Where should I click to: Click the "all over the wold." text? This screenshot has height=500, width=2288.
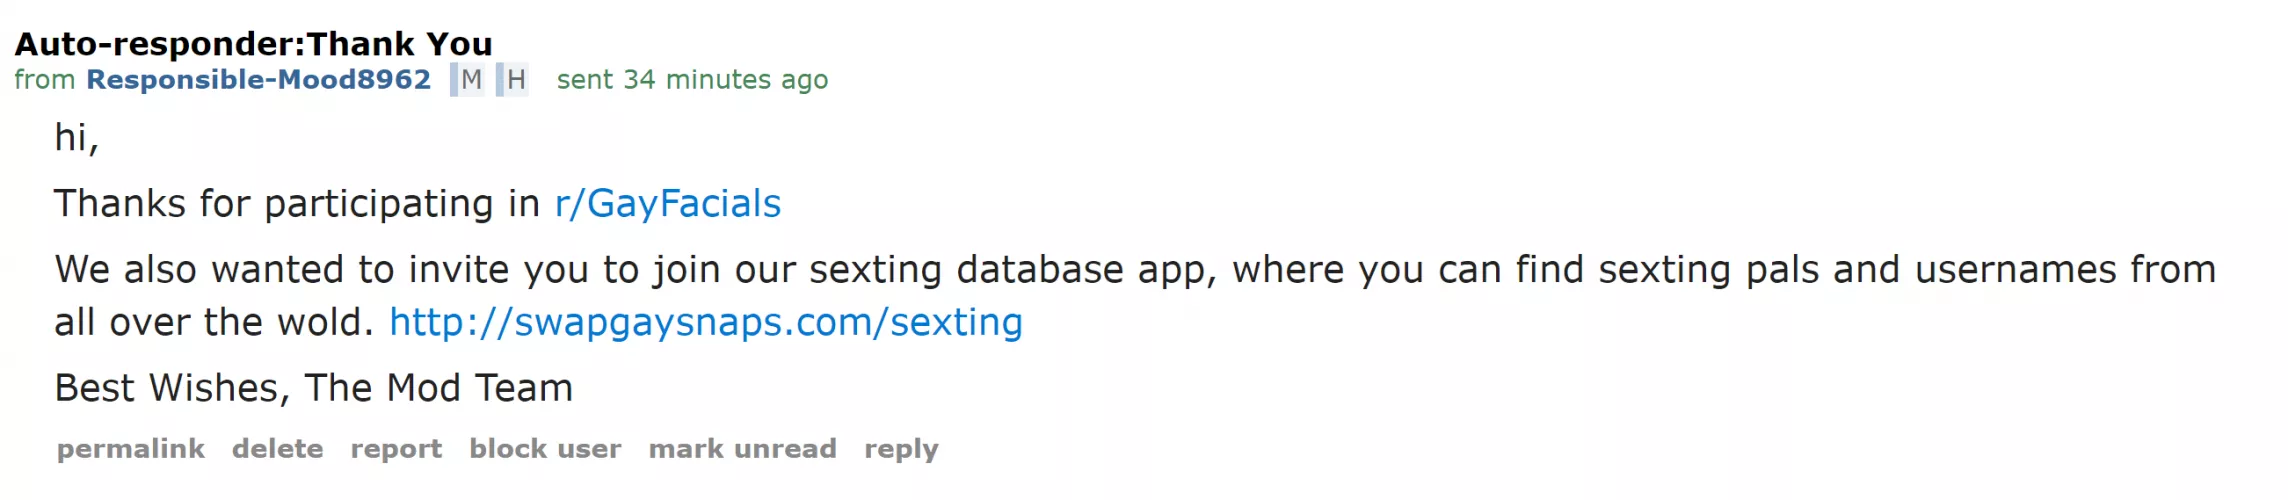click(213, 322)
